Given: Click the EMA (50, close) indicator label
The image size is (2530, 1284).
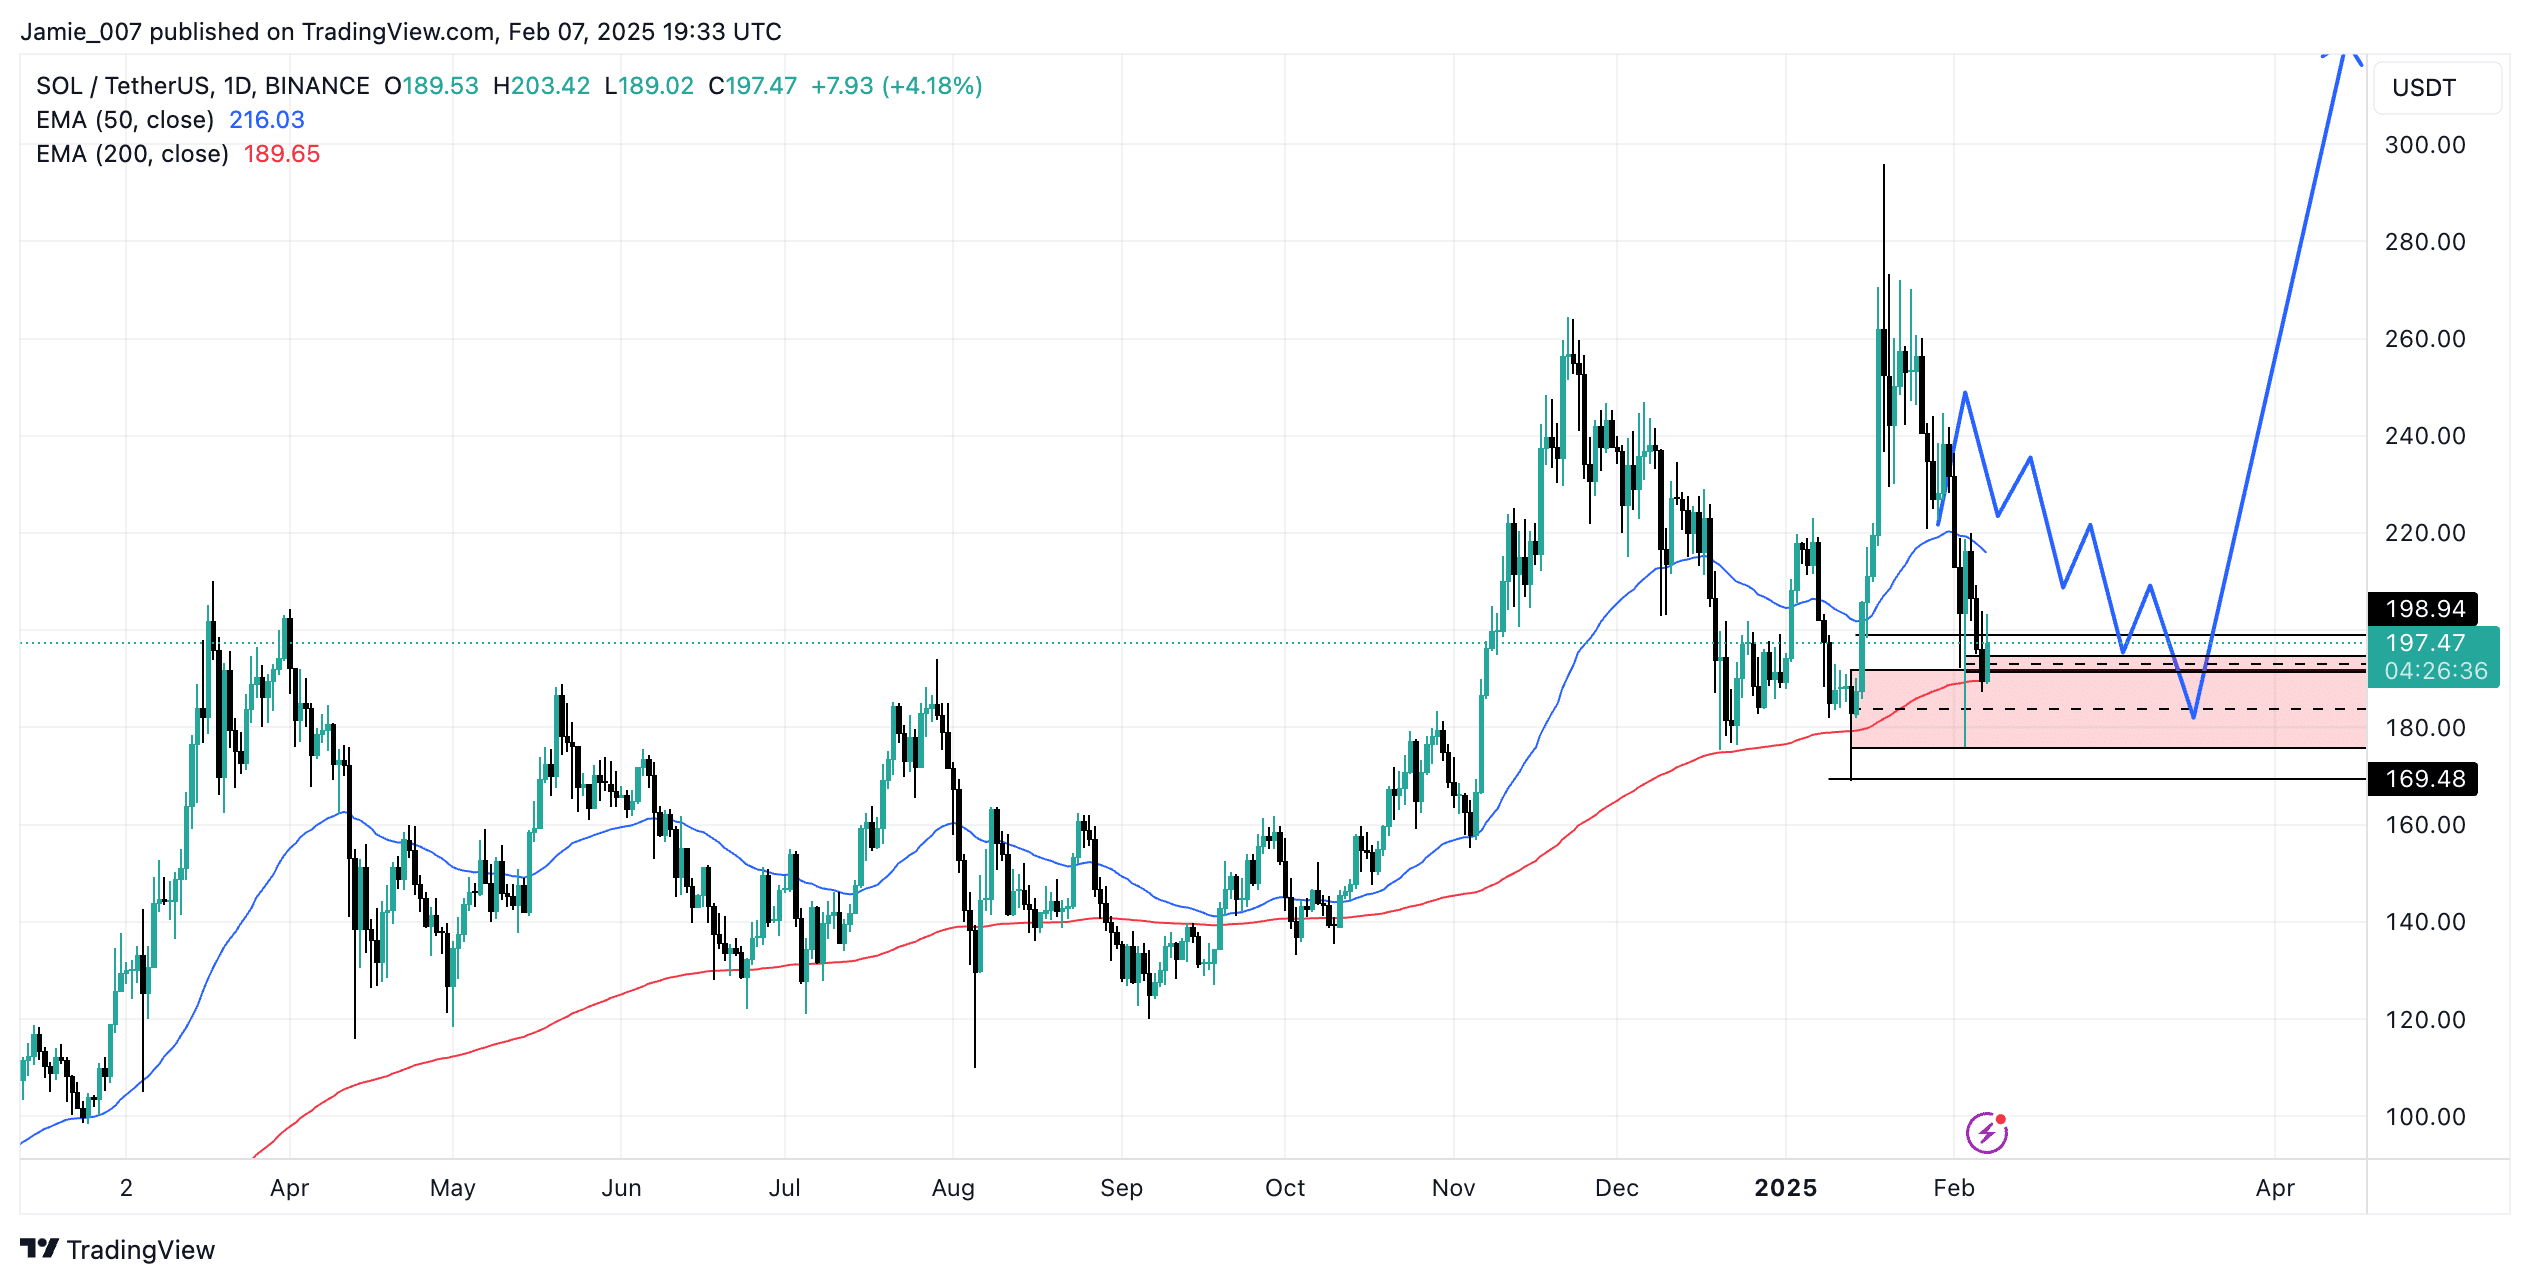Looking at the screenshot, I should 125,120.
